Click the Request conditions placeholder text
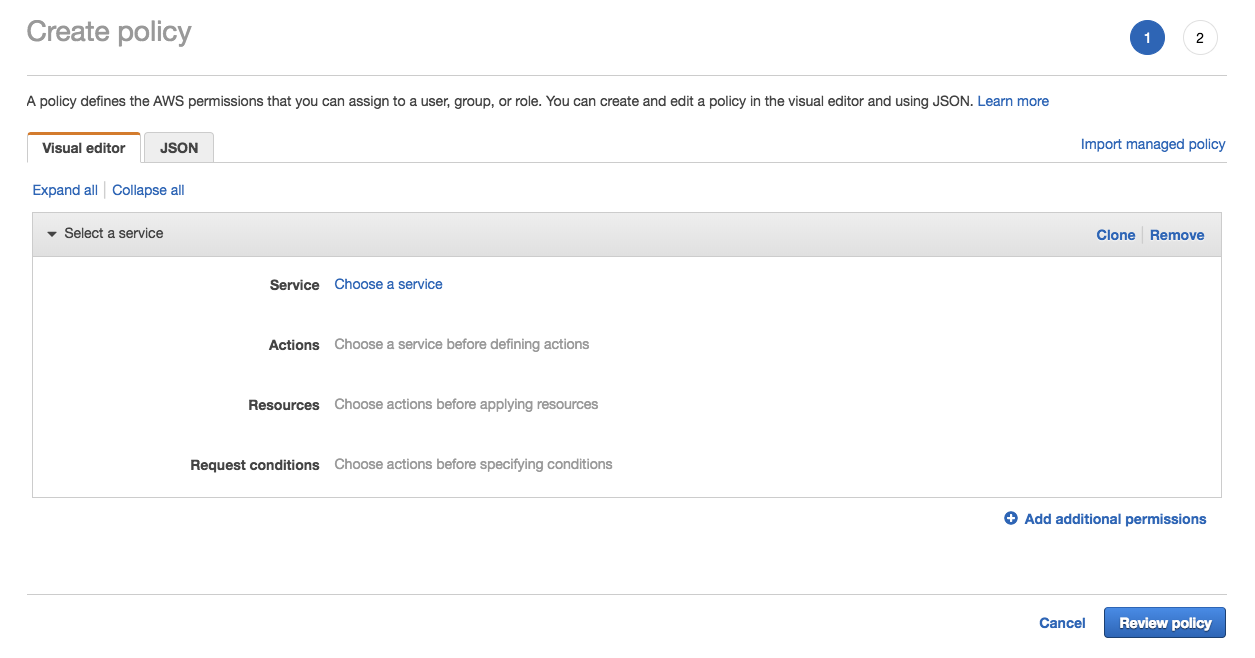The height and width of the screenshot is (658, 1255). pyautogui.click(x=473, y=464)
